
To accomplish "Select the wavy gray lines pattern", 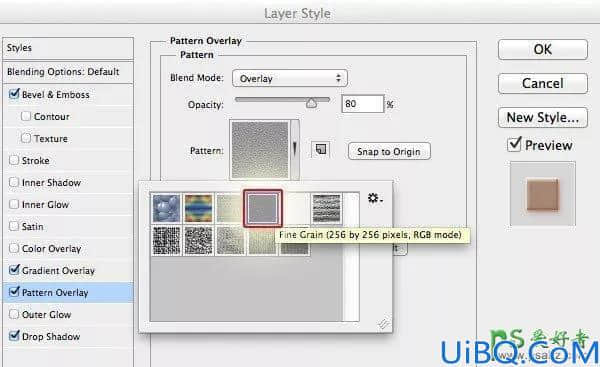I will 326,208.
